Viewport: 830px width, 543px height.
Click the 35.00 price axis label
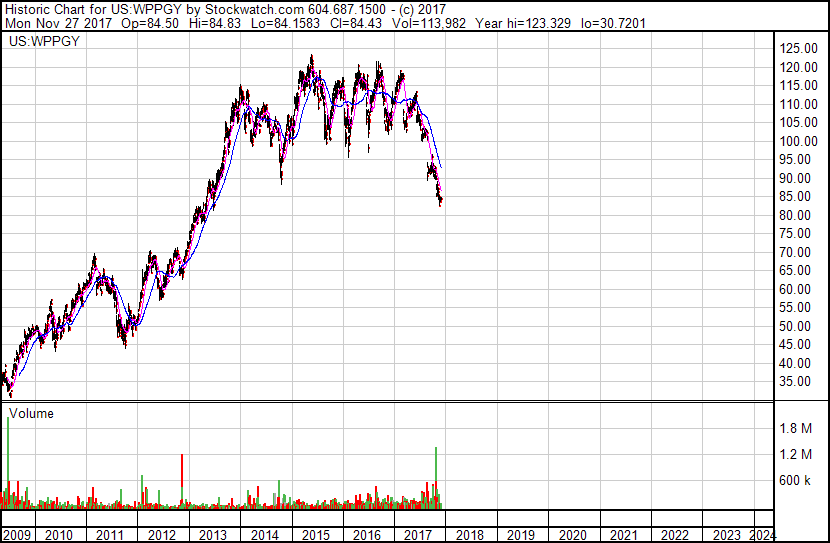point(795,382)
